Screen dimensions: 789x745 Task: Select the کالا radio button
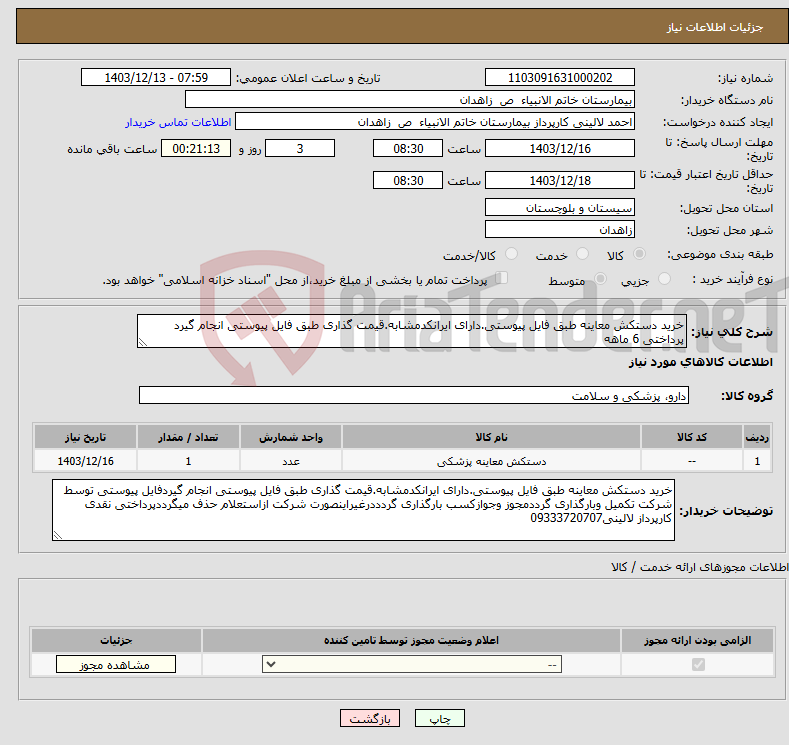coord(639,254)
